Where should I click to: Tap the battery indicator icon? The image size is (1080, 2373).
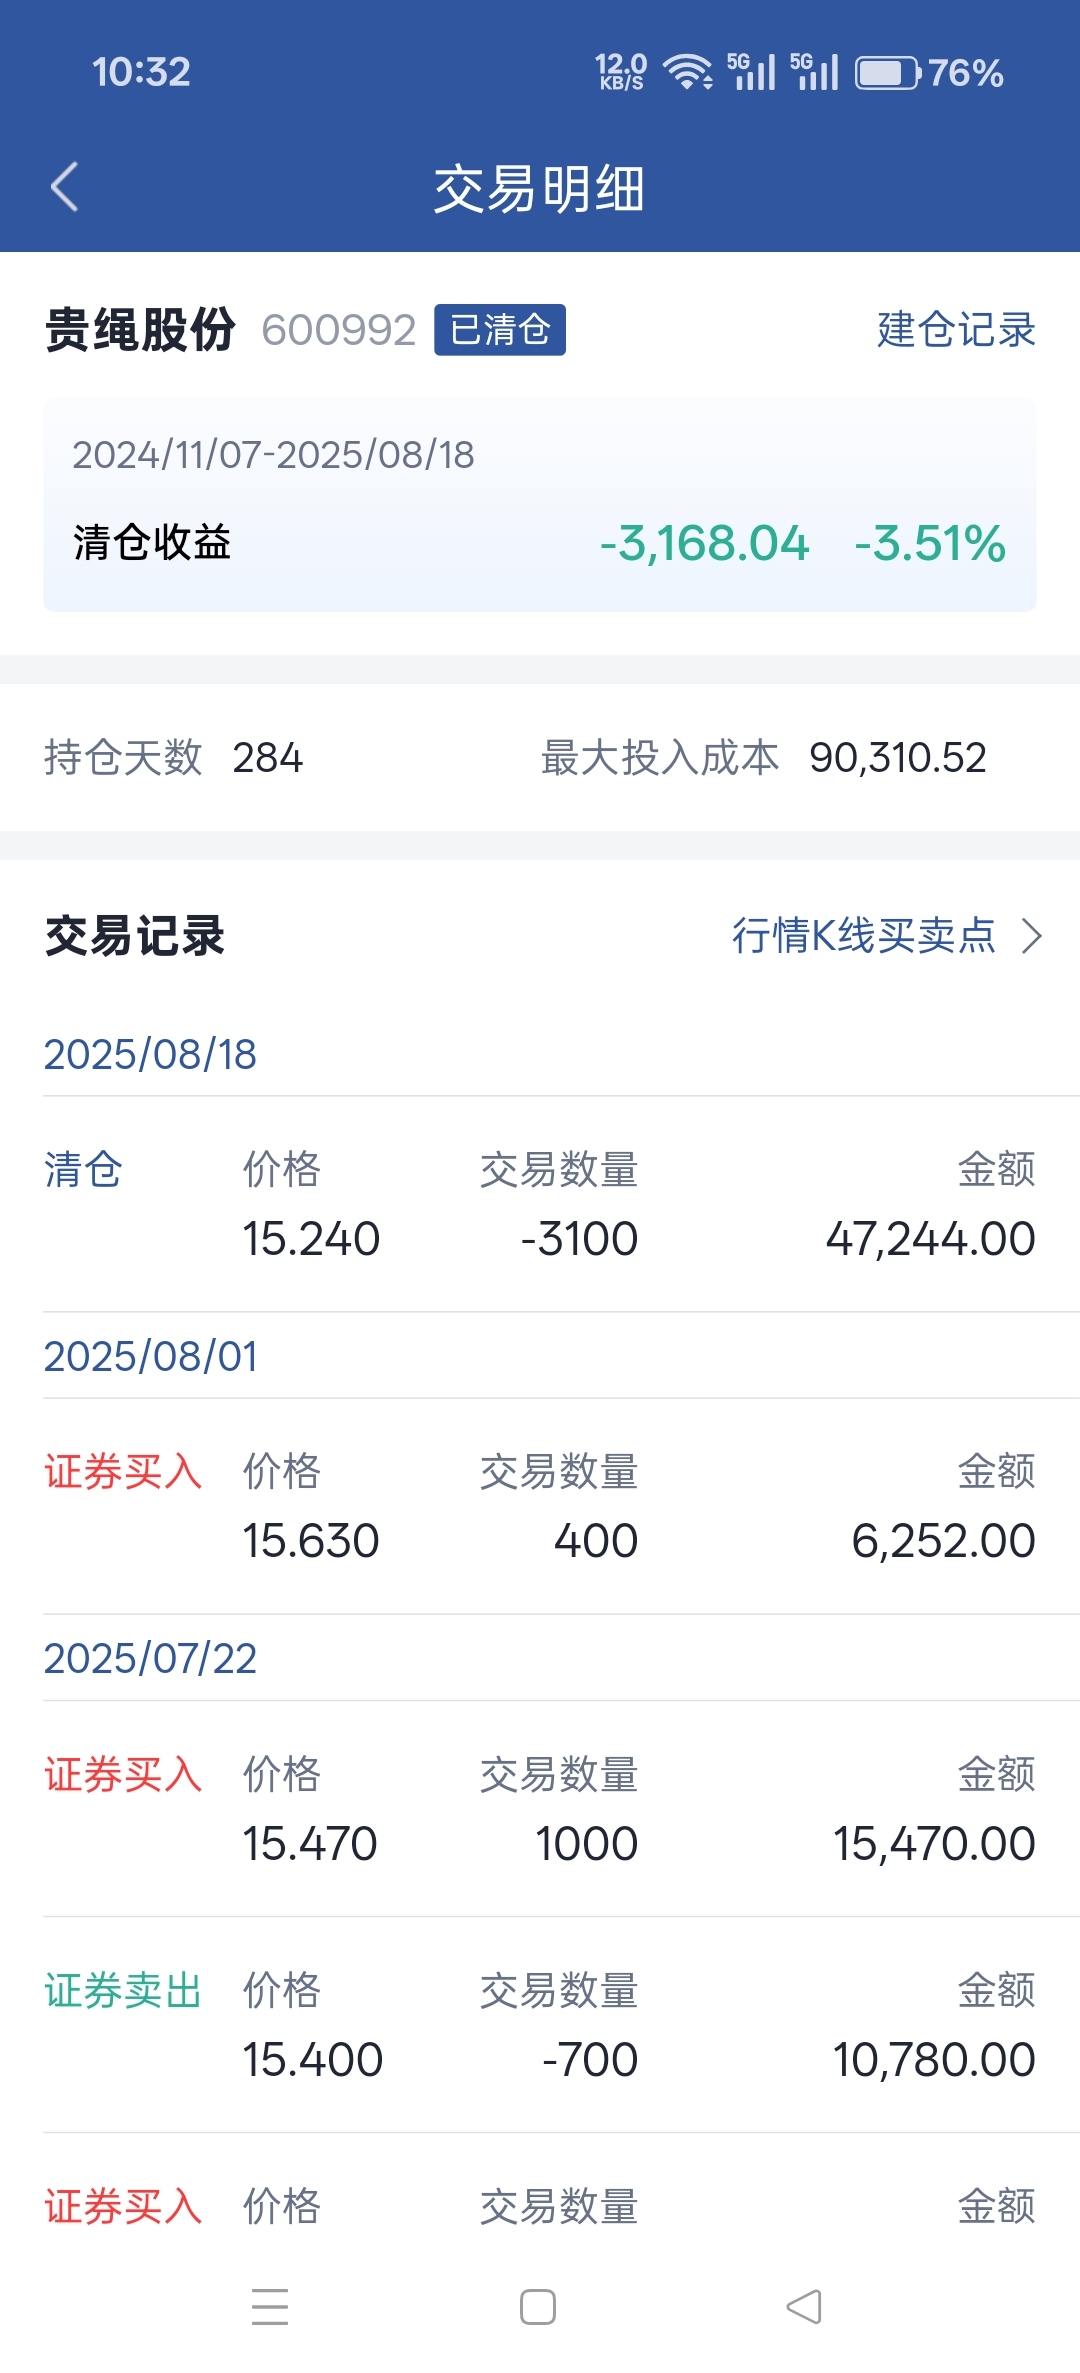[x=887, y=73]
